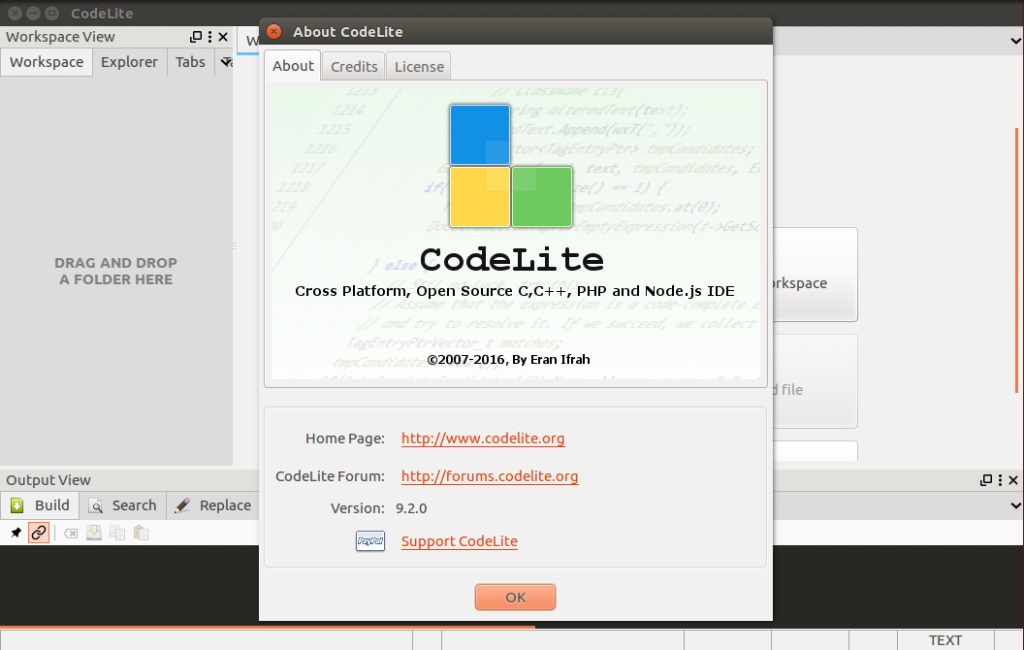Click the save build output icon
The image size is (1024, 650).
tap(94, 532)
